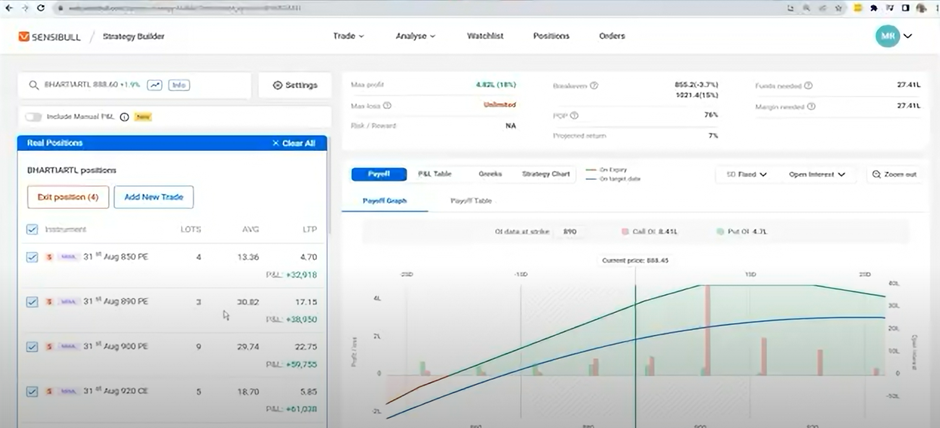
Task: Reload the page with browser refresh icon
Action: 41,8
